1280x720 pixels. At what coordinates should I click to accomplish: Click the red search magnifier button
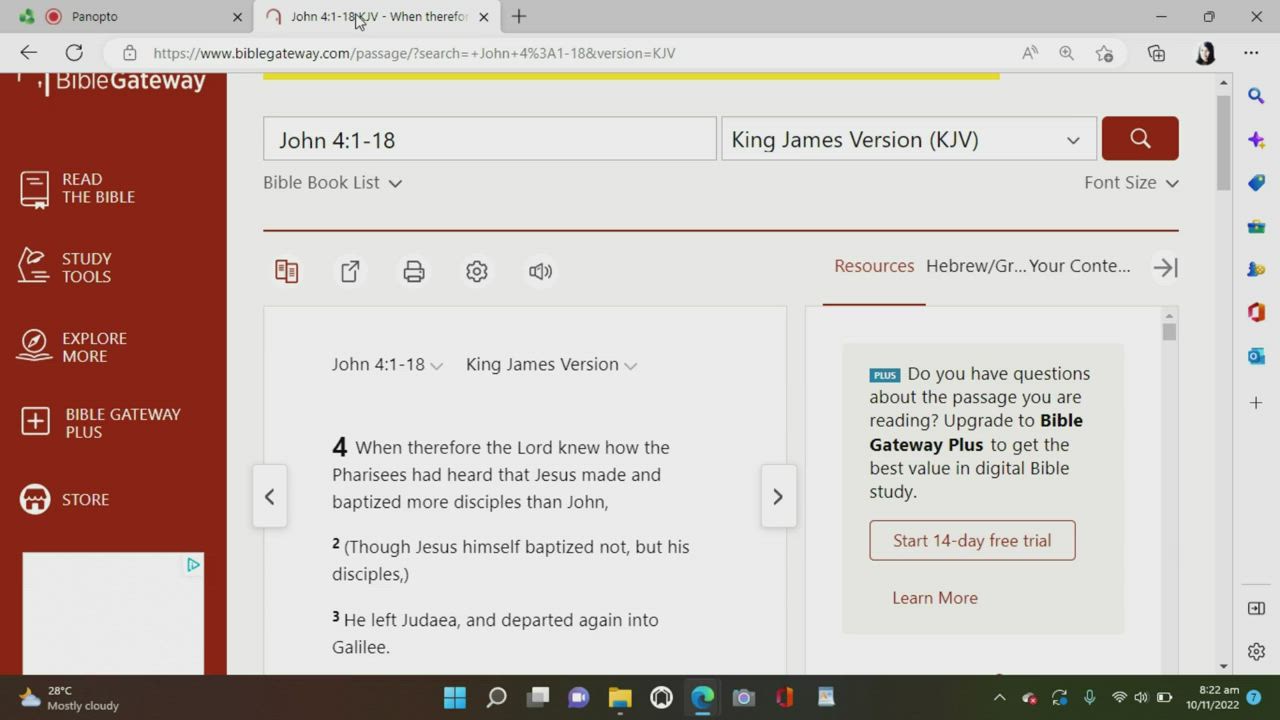(1140, 139)
